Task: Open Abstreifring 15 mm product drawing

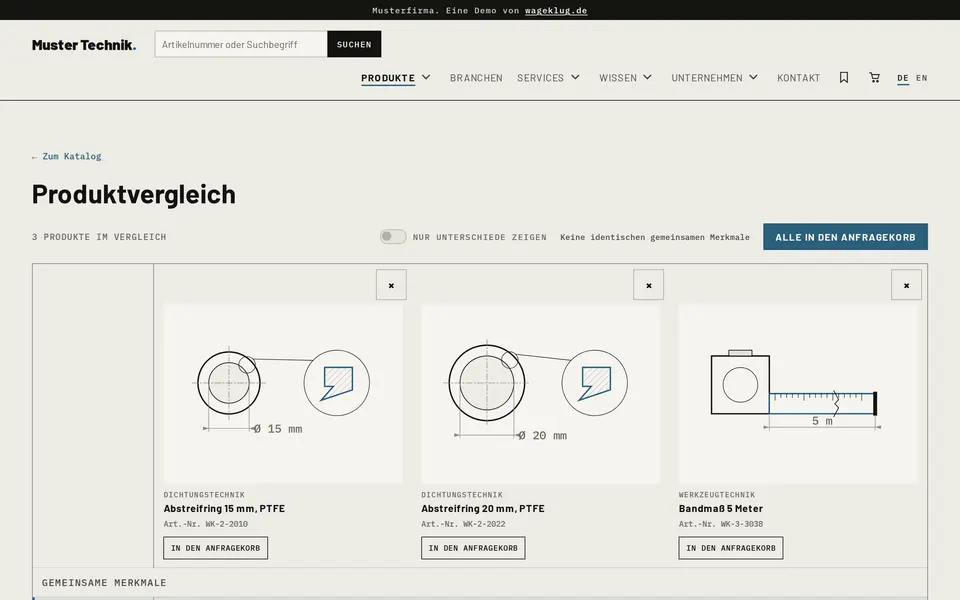Action: pyautogui.click(x=283, y=394)
